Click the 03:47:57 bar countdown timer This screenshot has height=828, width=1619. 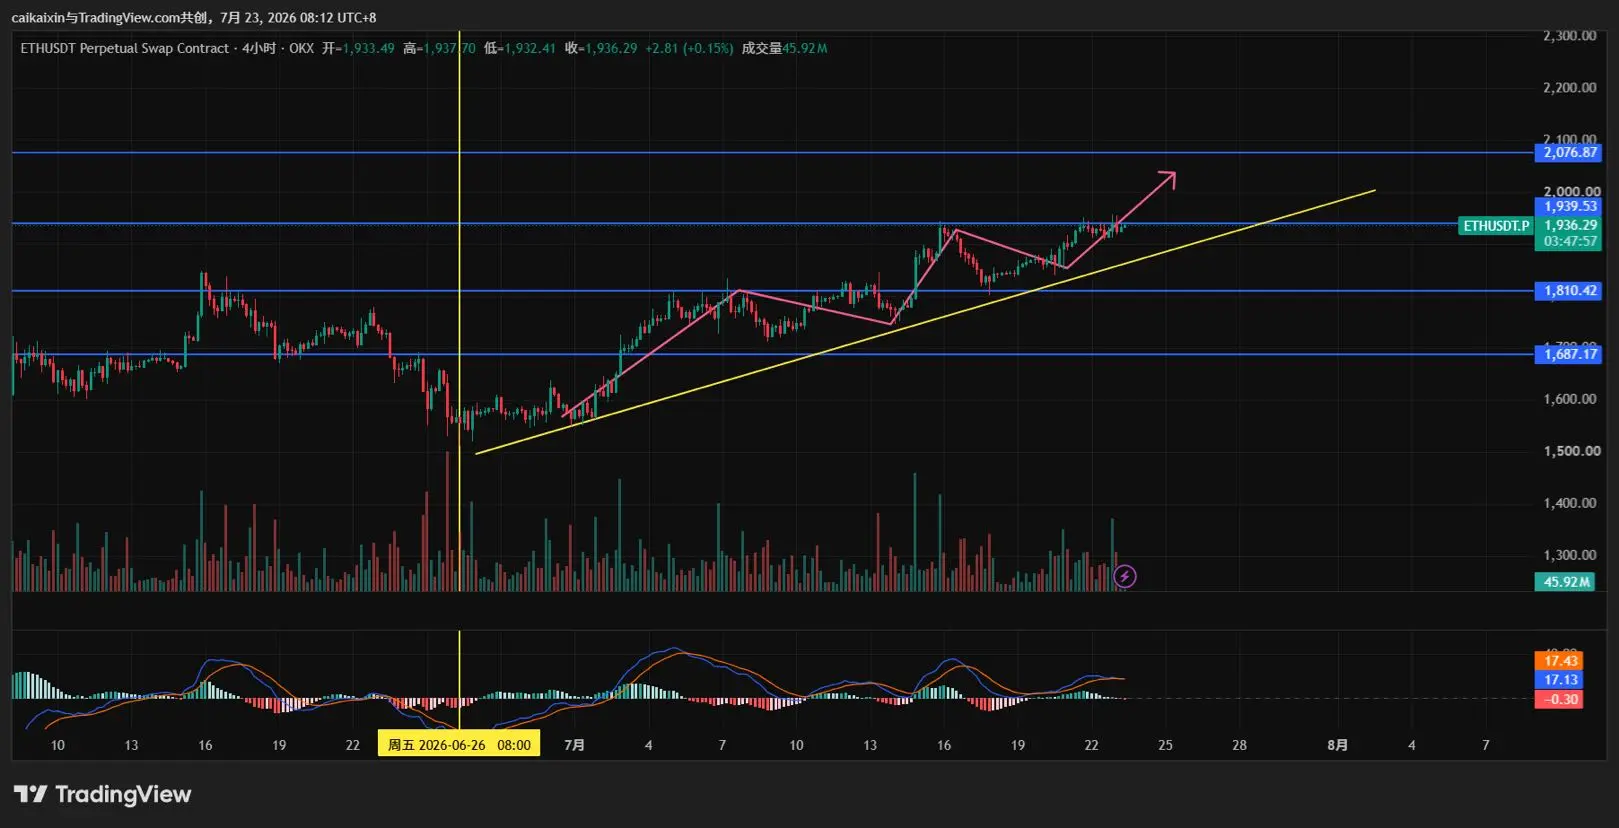1569,242
